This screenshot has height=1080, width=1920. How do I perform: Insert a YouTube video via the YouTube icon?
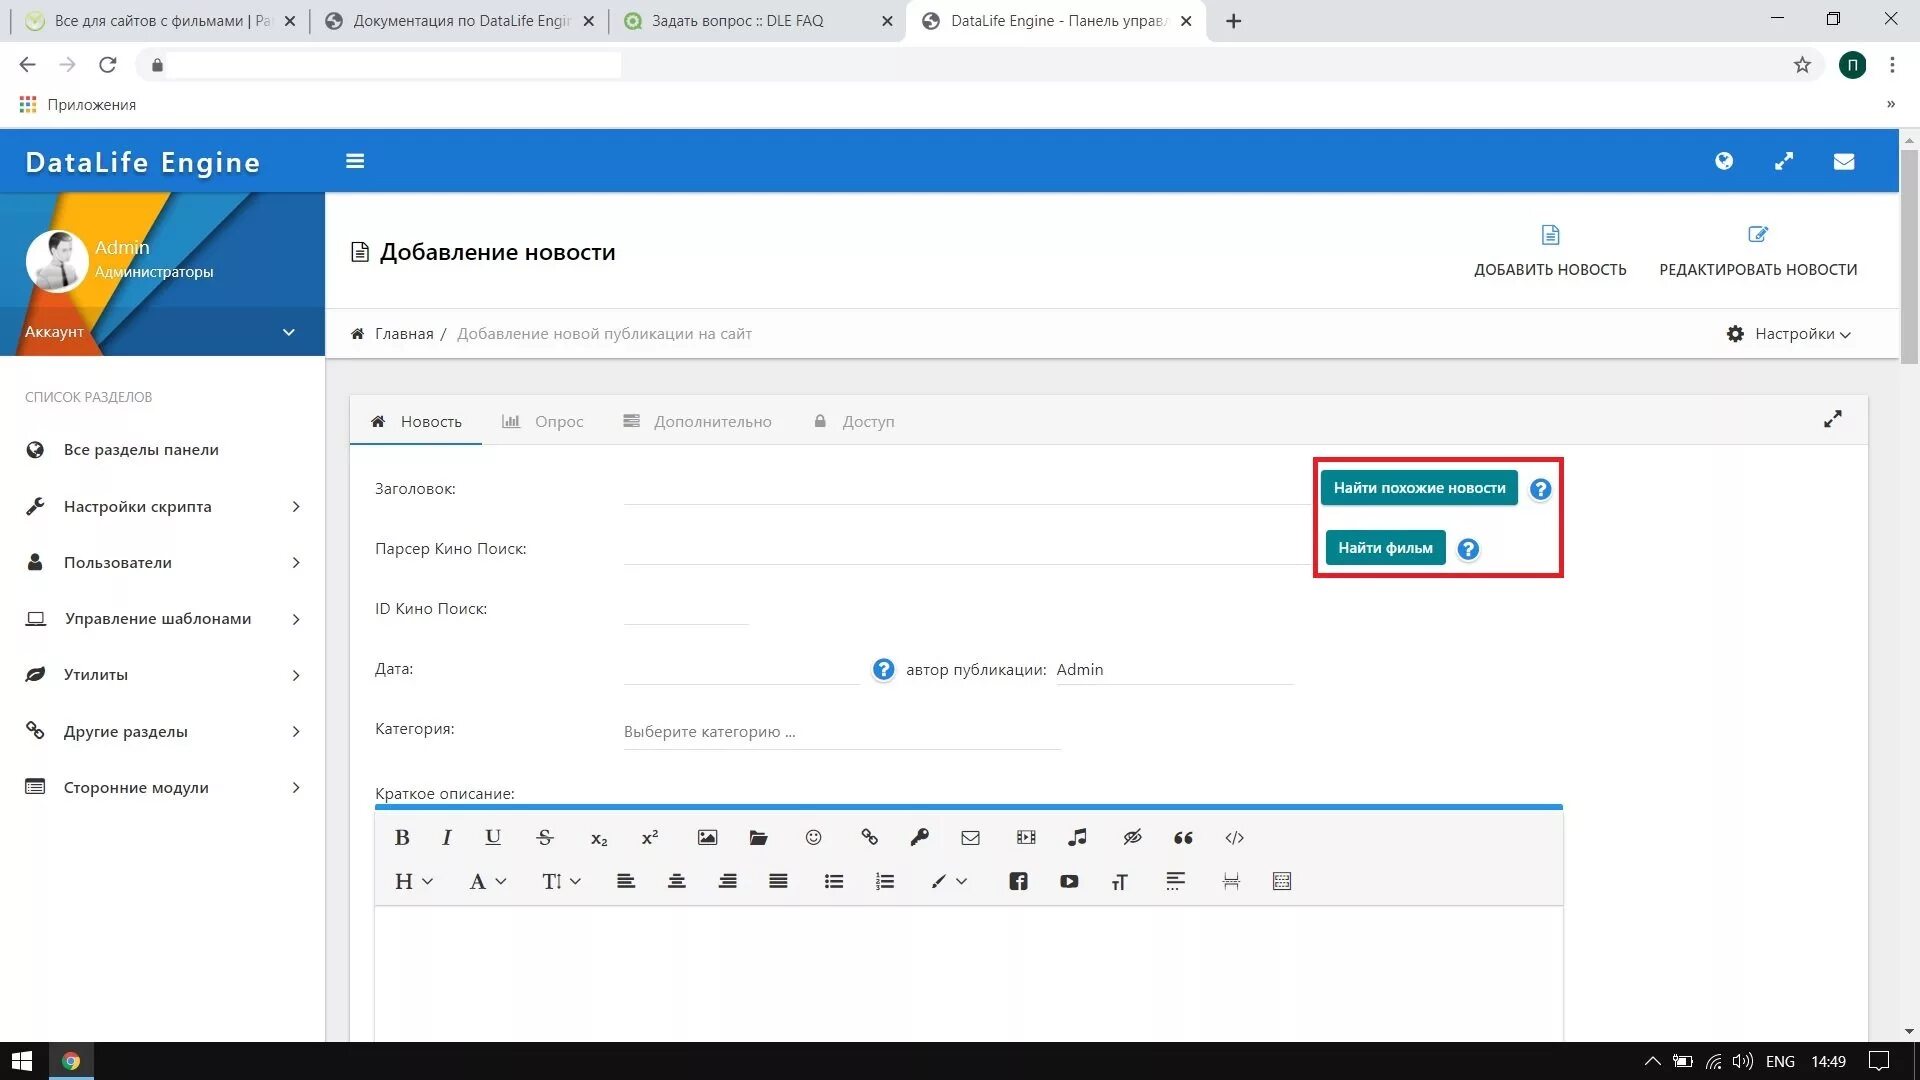(x=1069, y=881)
